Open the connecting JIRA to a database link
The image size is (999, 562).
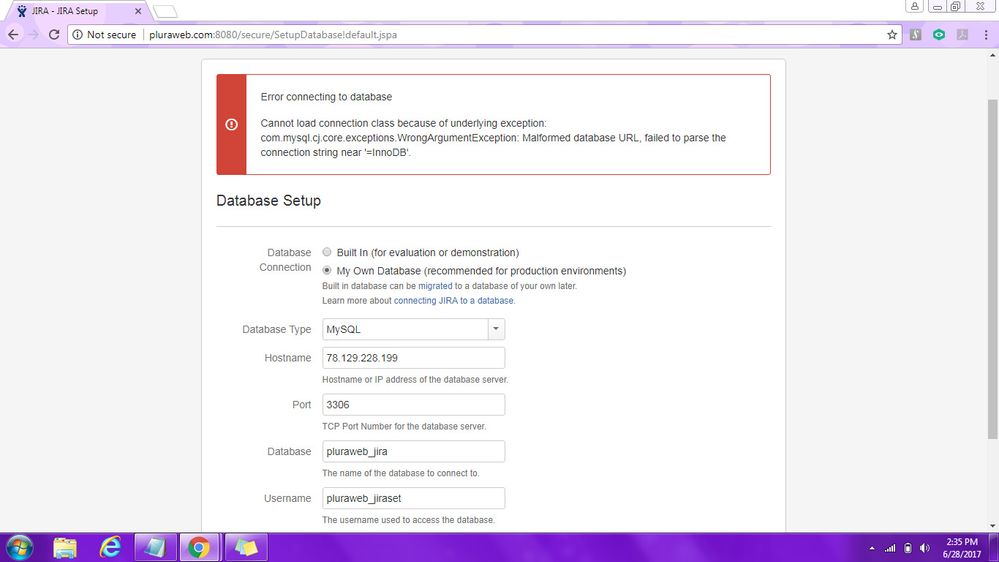tap(454, 301)
